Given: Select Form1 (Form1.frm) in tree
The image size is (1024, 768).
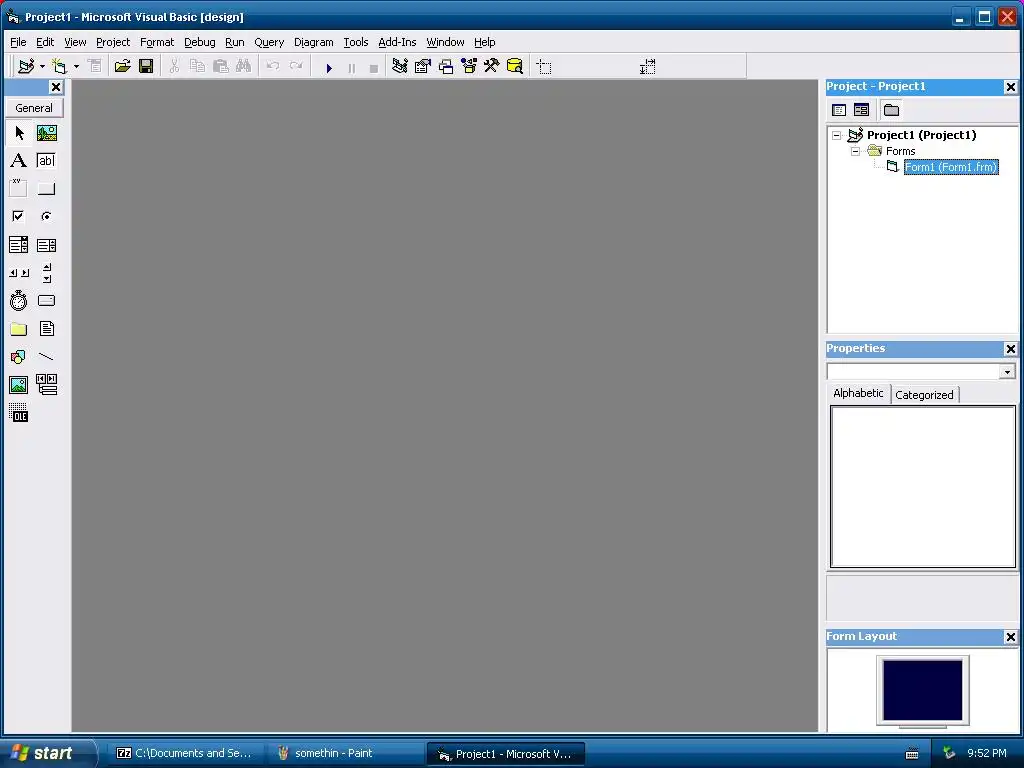Looking at the screenshot, I should click(951, 167).
